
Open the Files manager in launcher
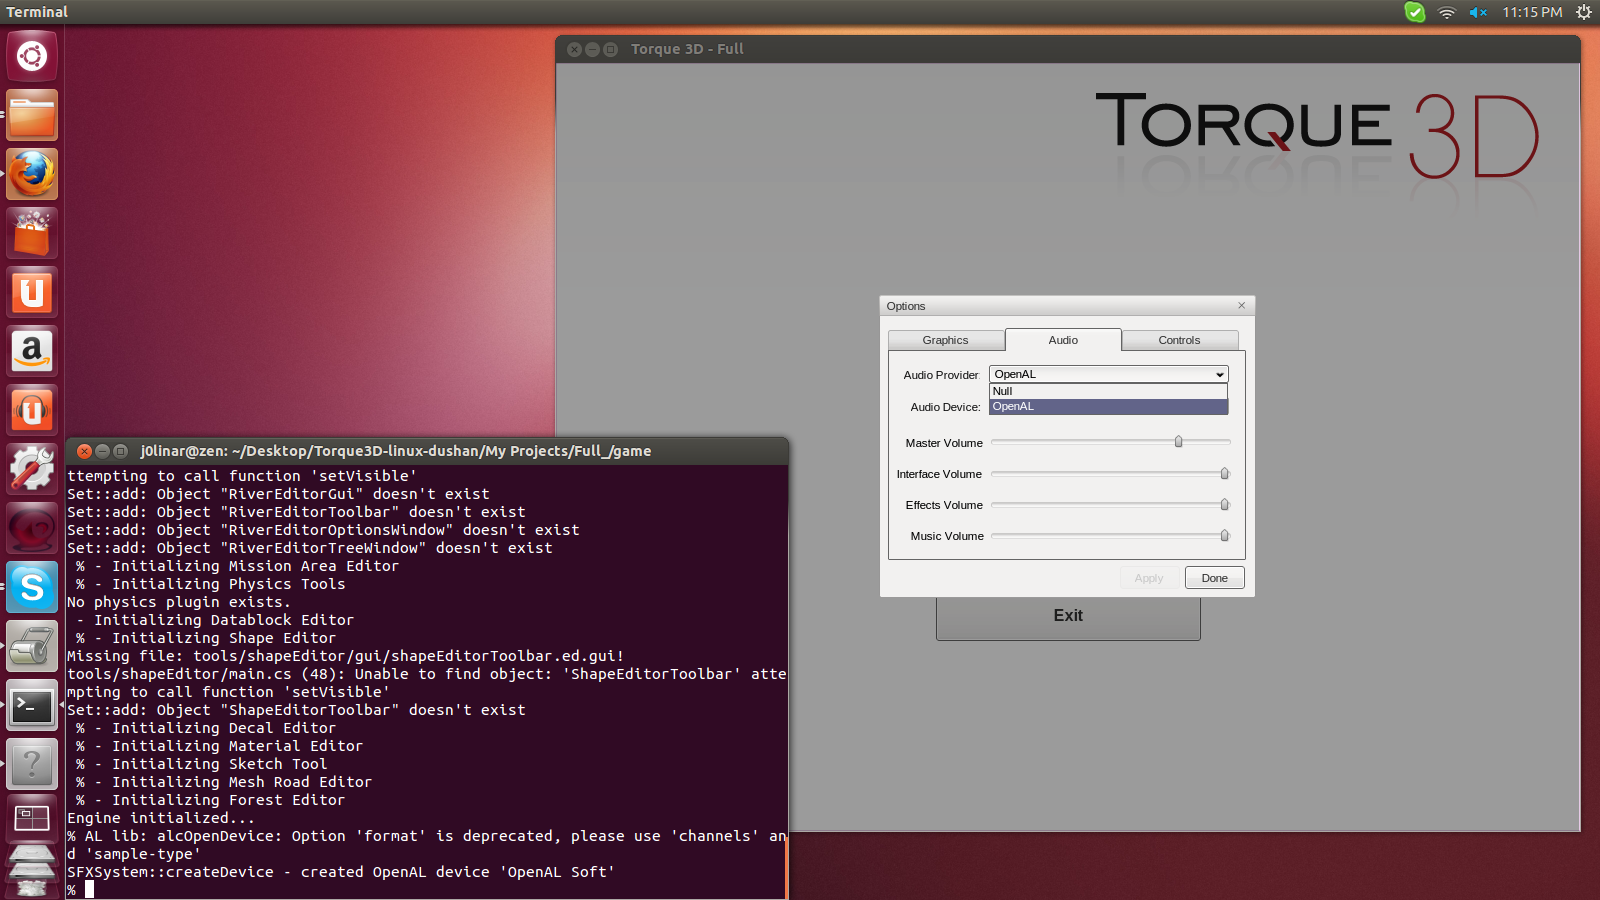[x=32, y=115]
